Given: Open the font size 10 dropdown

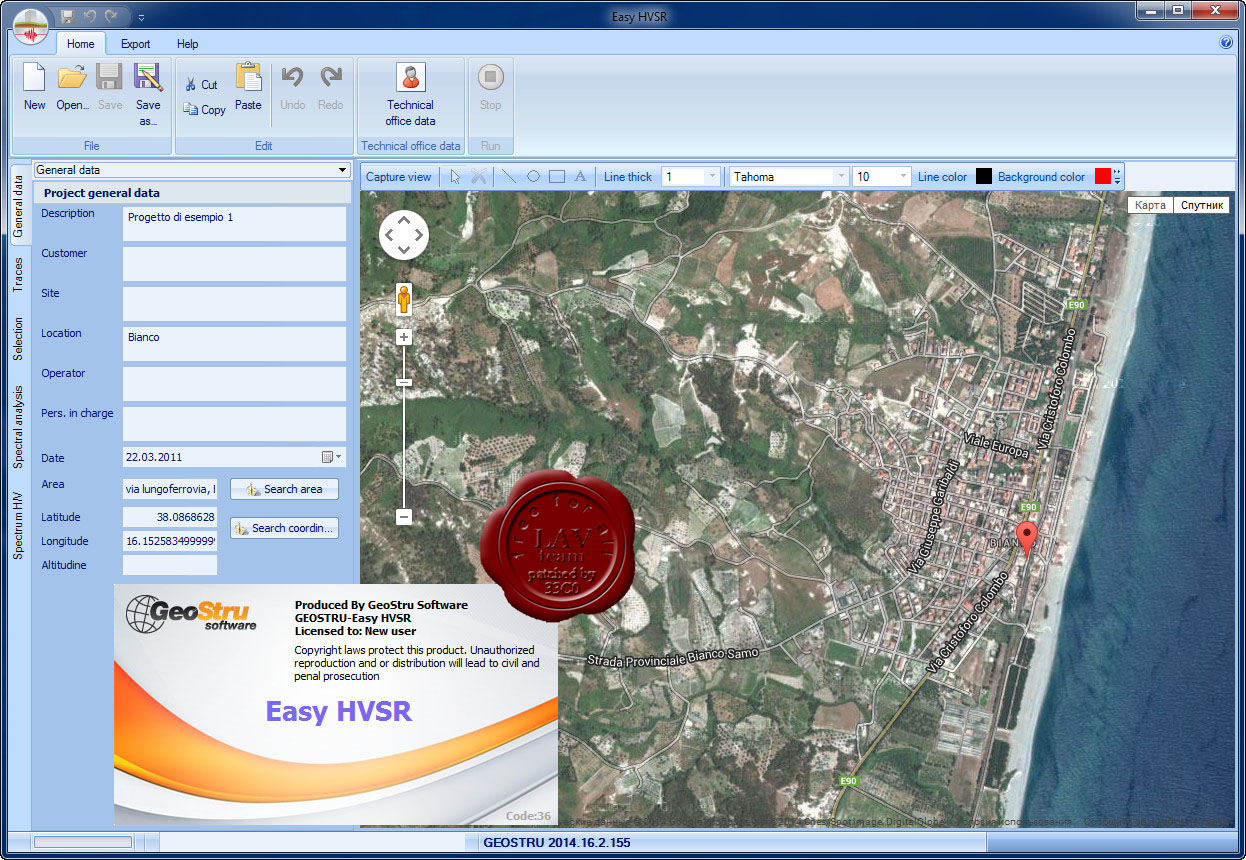Looking at the screenshot, I should coord(904,176).
